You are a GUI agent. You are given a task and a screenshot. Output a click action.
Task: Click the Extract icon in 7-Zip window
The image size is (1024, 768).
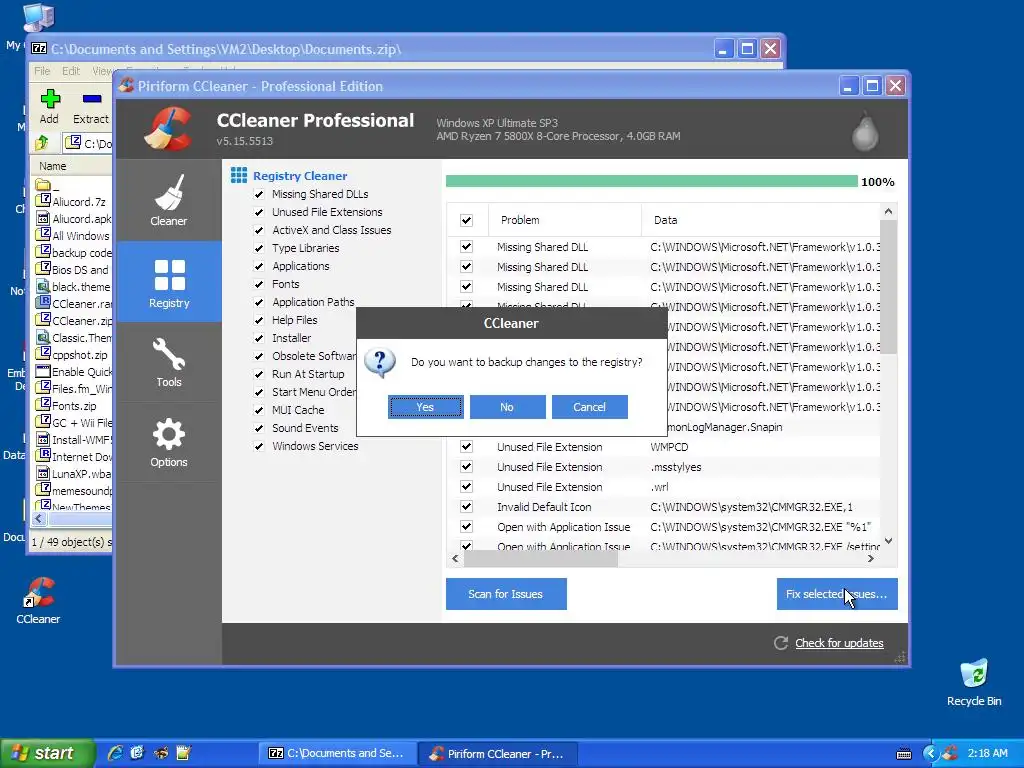tap(92, 99)
